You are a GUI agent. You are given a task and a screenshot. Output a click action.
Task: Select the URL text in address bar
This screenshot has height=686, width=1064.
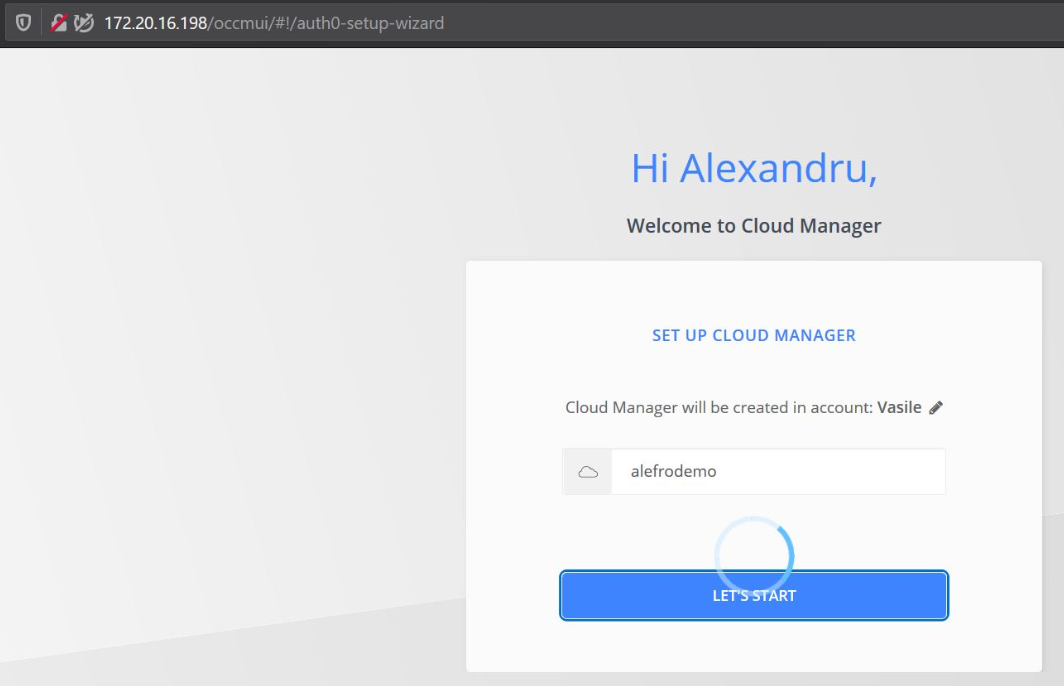tap(273, 23)
